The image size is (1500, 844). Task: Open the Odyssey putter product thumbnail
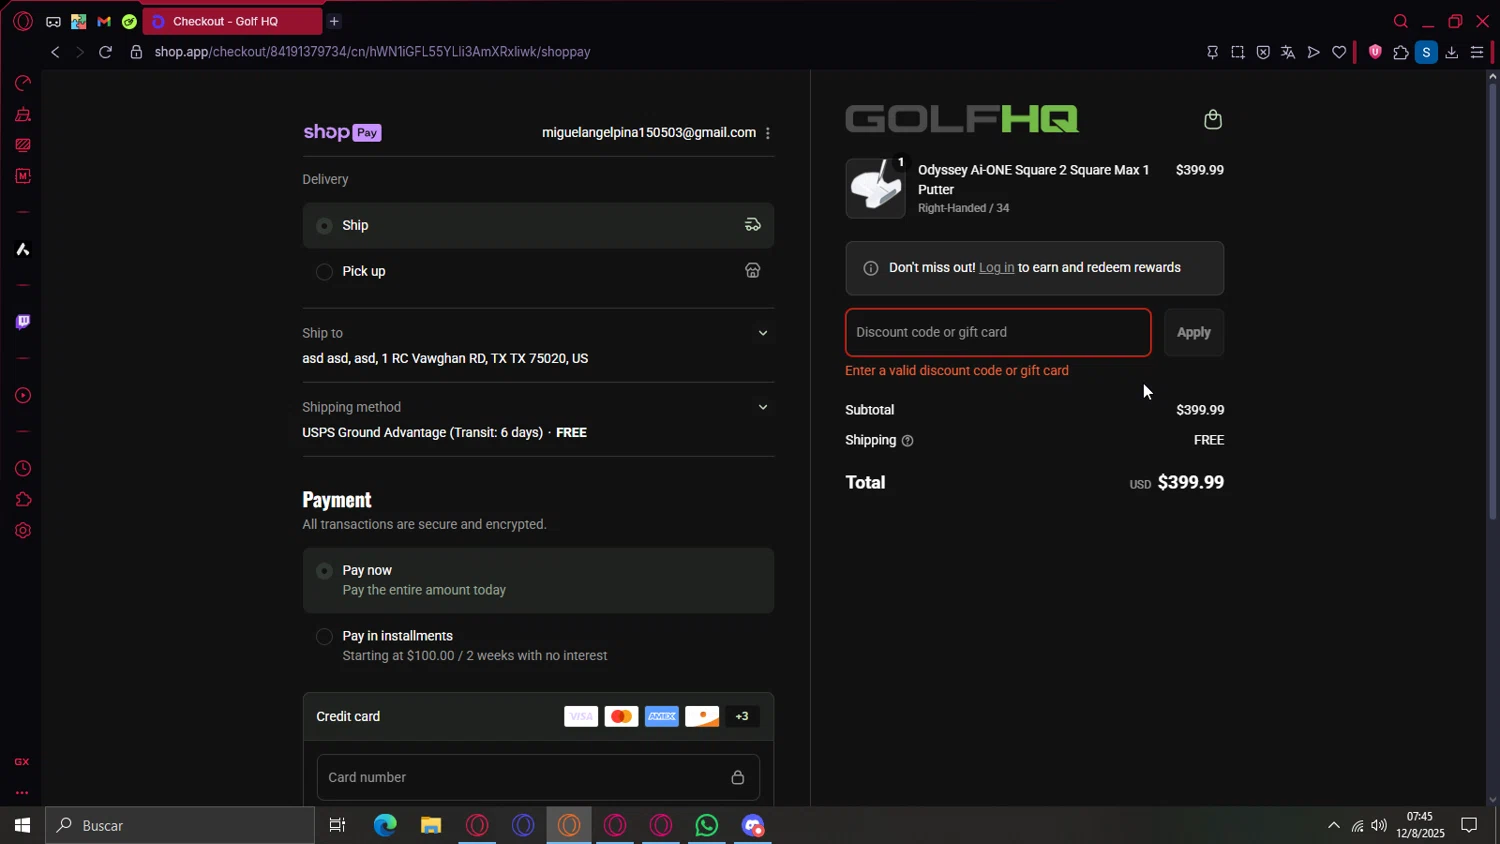pyautogui.click(x=876, y=188)
